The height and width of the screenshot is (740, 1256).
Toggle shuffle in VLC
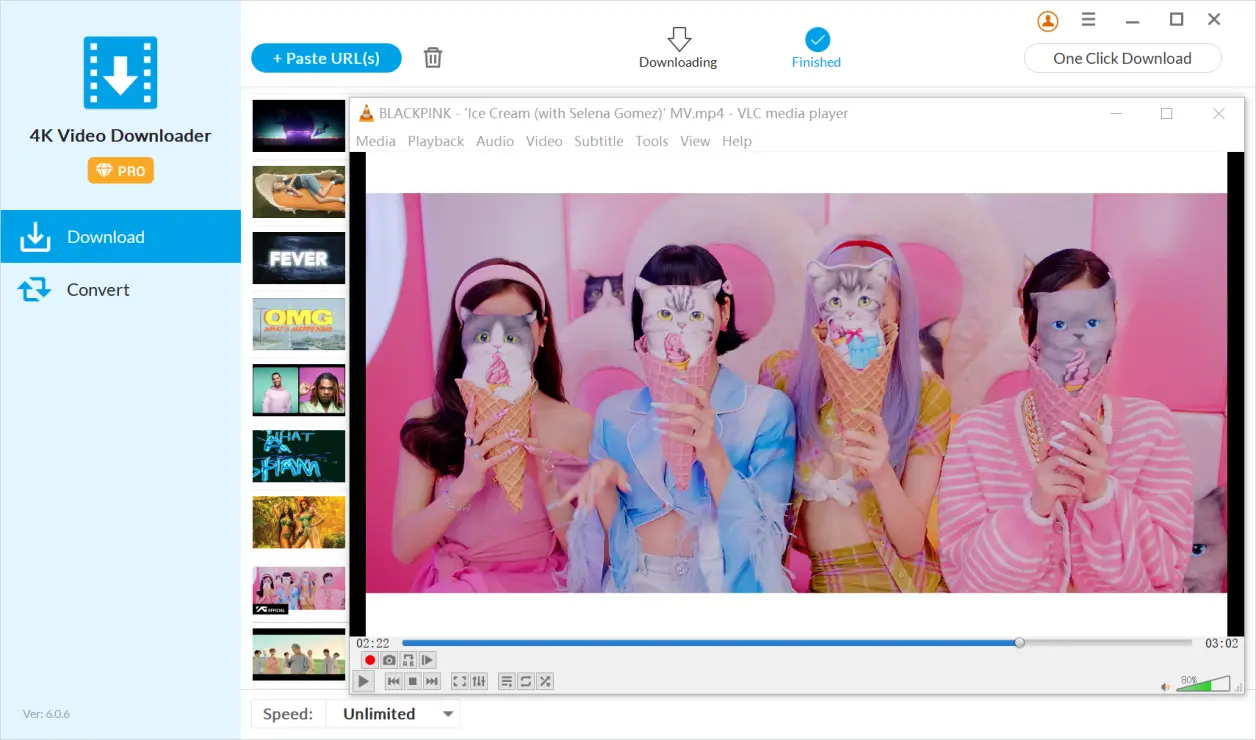pos(545,681)
